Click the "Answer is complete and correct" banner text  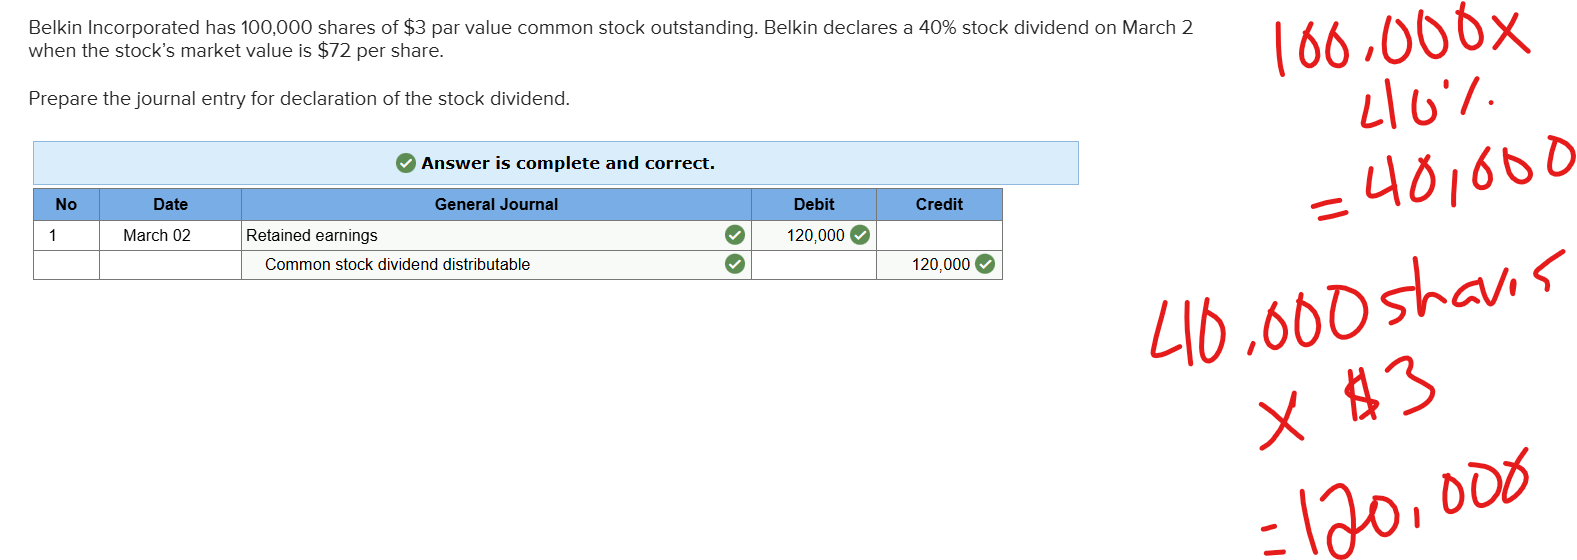[x=568, y=163]
